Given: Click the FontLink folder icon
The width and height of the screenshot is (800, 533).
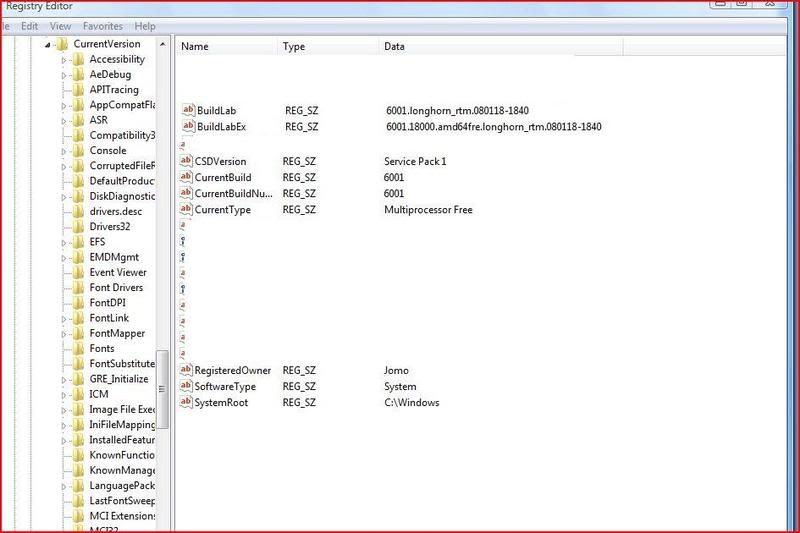Looking at the screenshot, I should 78,318.
